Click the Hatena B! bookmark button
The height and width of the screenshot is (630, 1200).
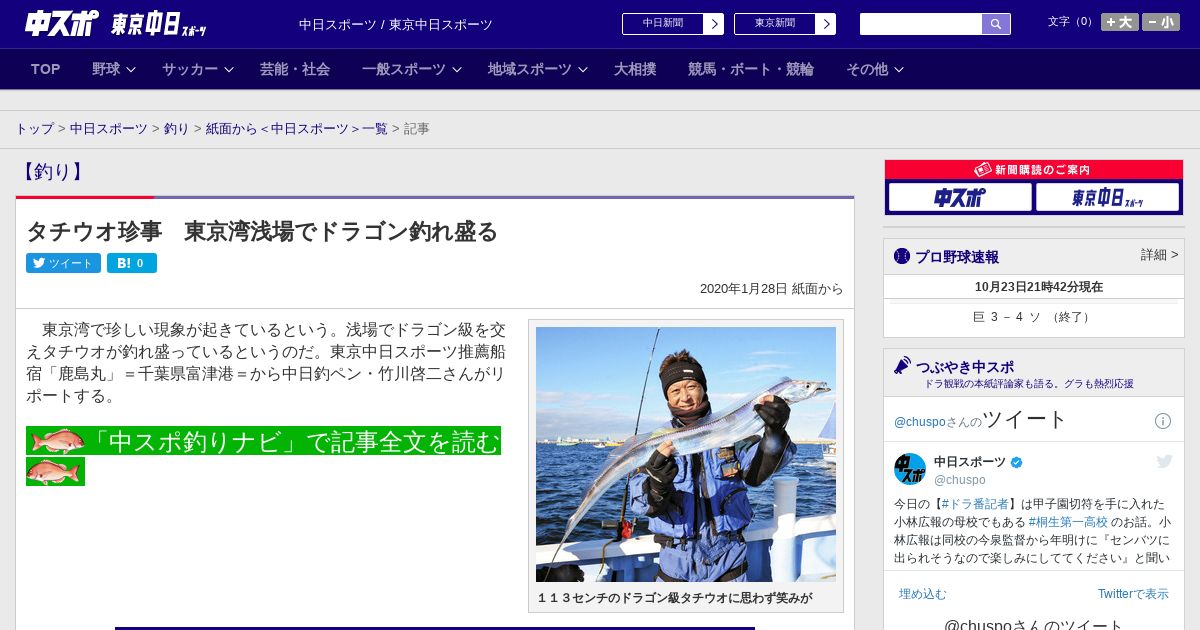[x=132, y=263]
